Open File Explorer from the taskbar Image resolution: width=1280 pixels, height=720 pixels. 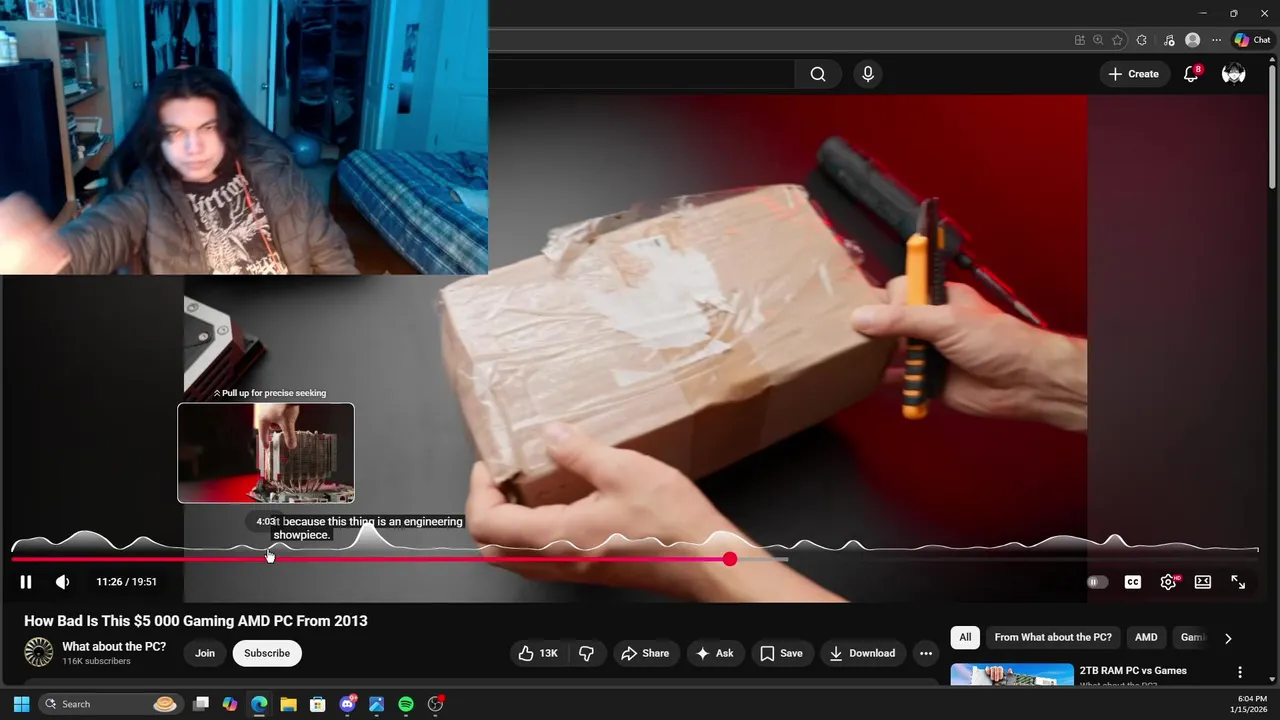[288, 704]
